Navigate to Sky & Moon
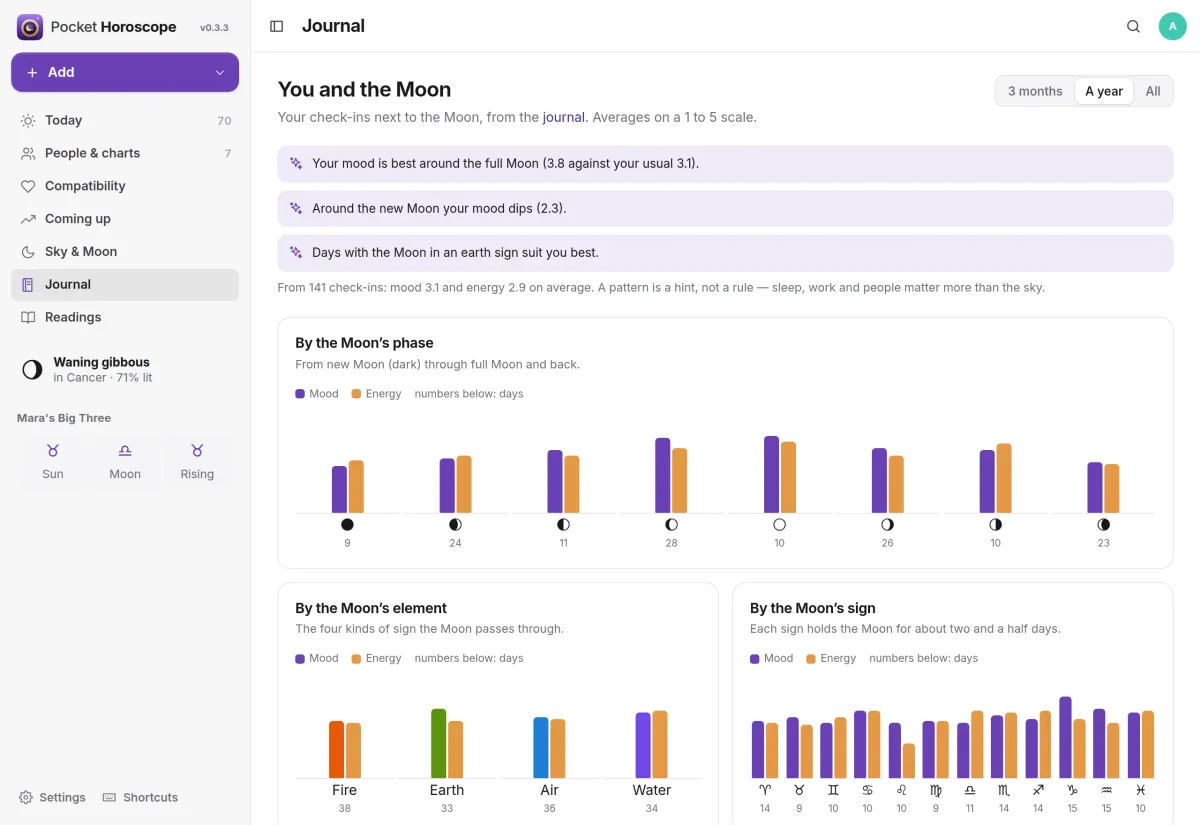 coord(125,252)
